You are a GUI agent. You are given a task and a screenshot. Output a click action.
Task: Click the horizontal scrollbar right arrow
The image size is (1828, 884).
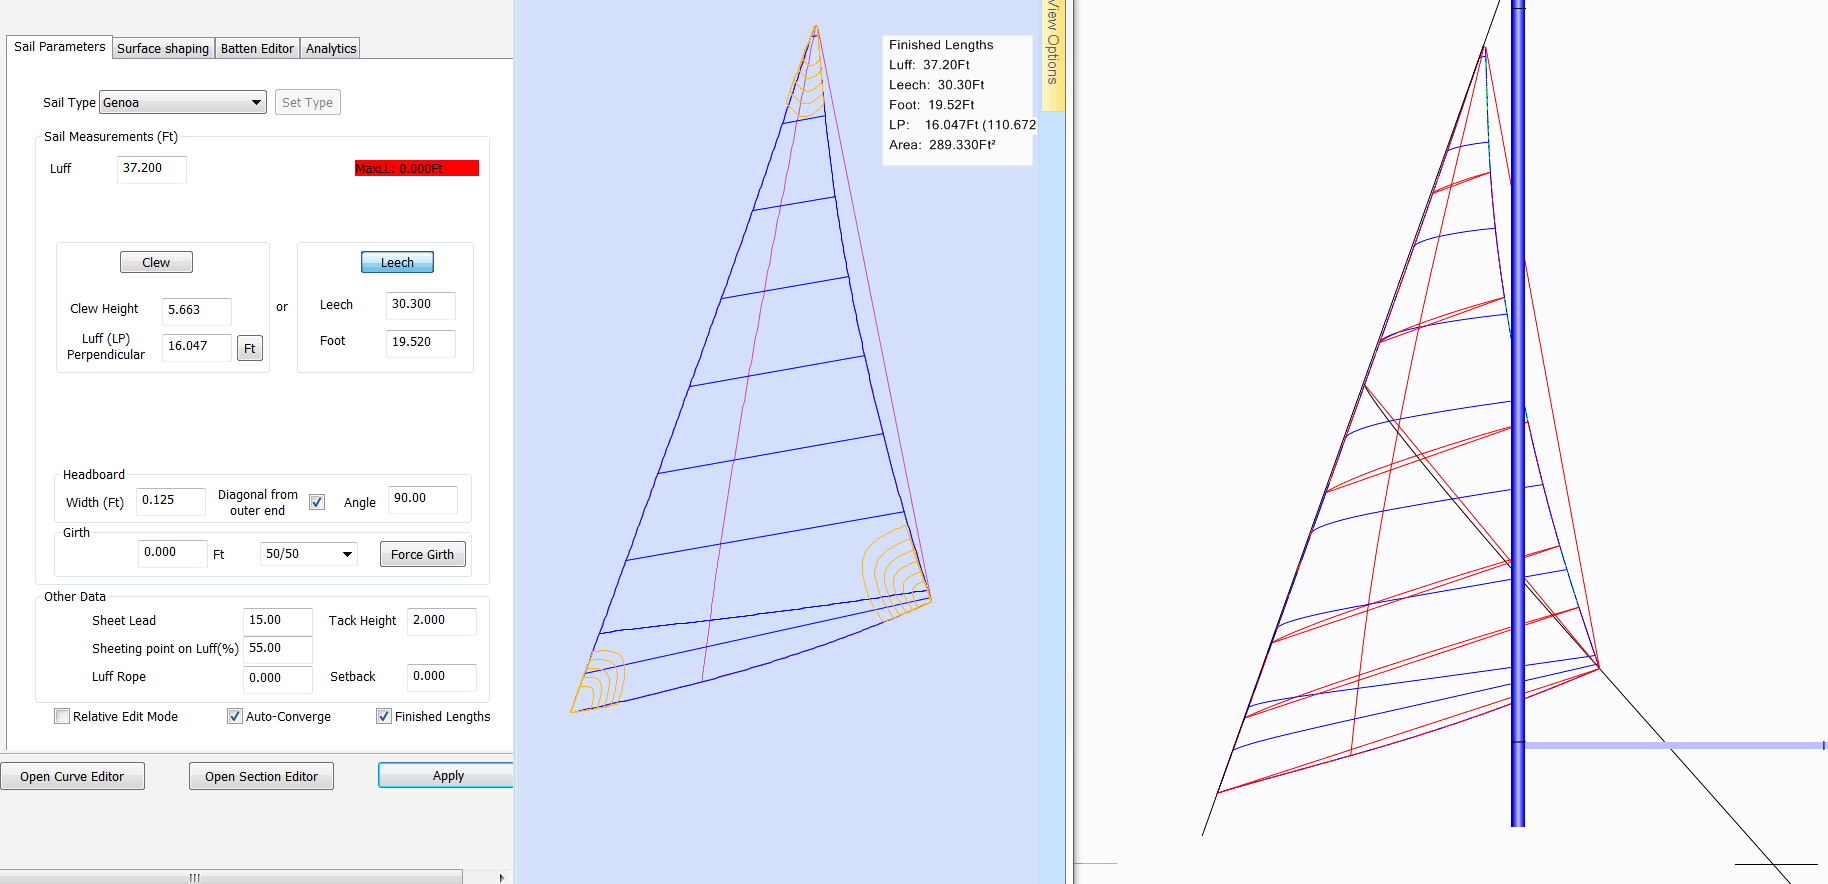[x=501, y=877]
